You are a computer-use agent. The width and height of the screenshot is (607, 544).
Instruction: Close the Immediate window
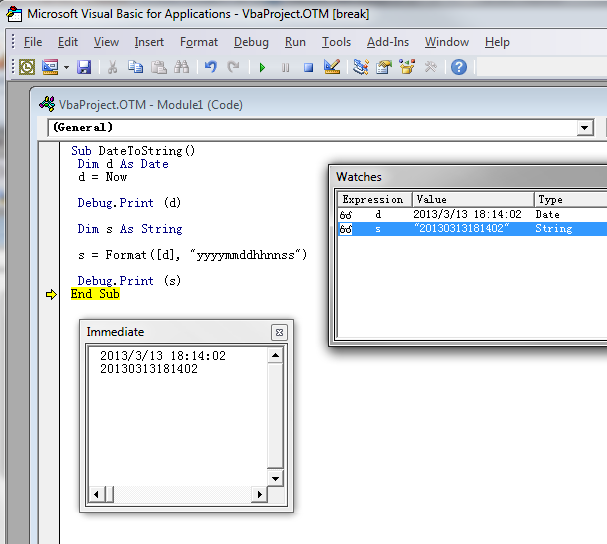point(279,332)
